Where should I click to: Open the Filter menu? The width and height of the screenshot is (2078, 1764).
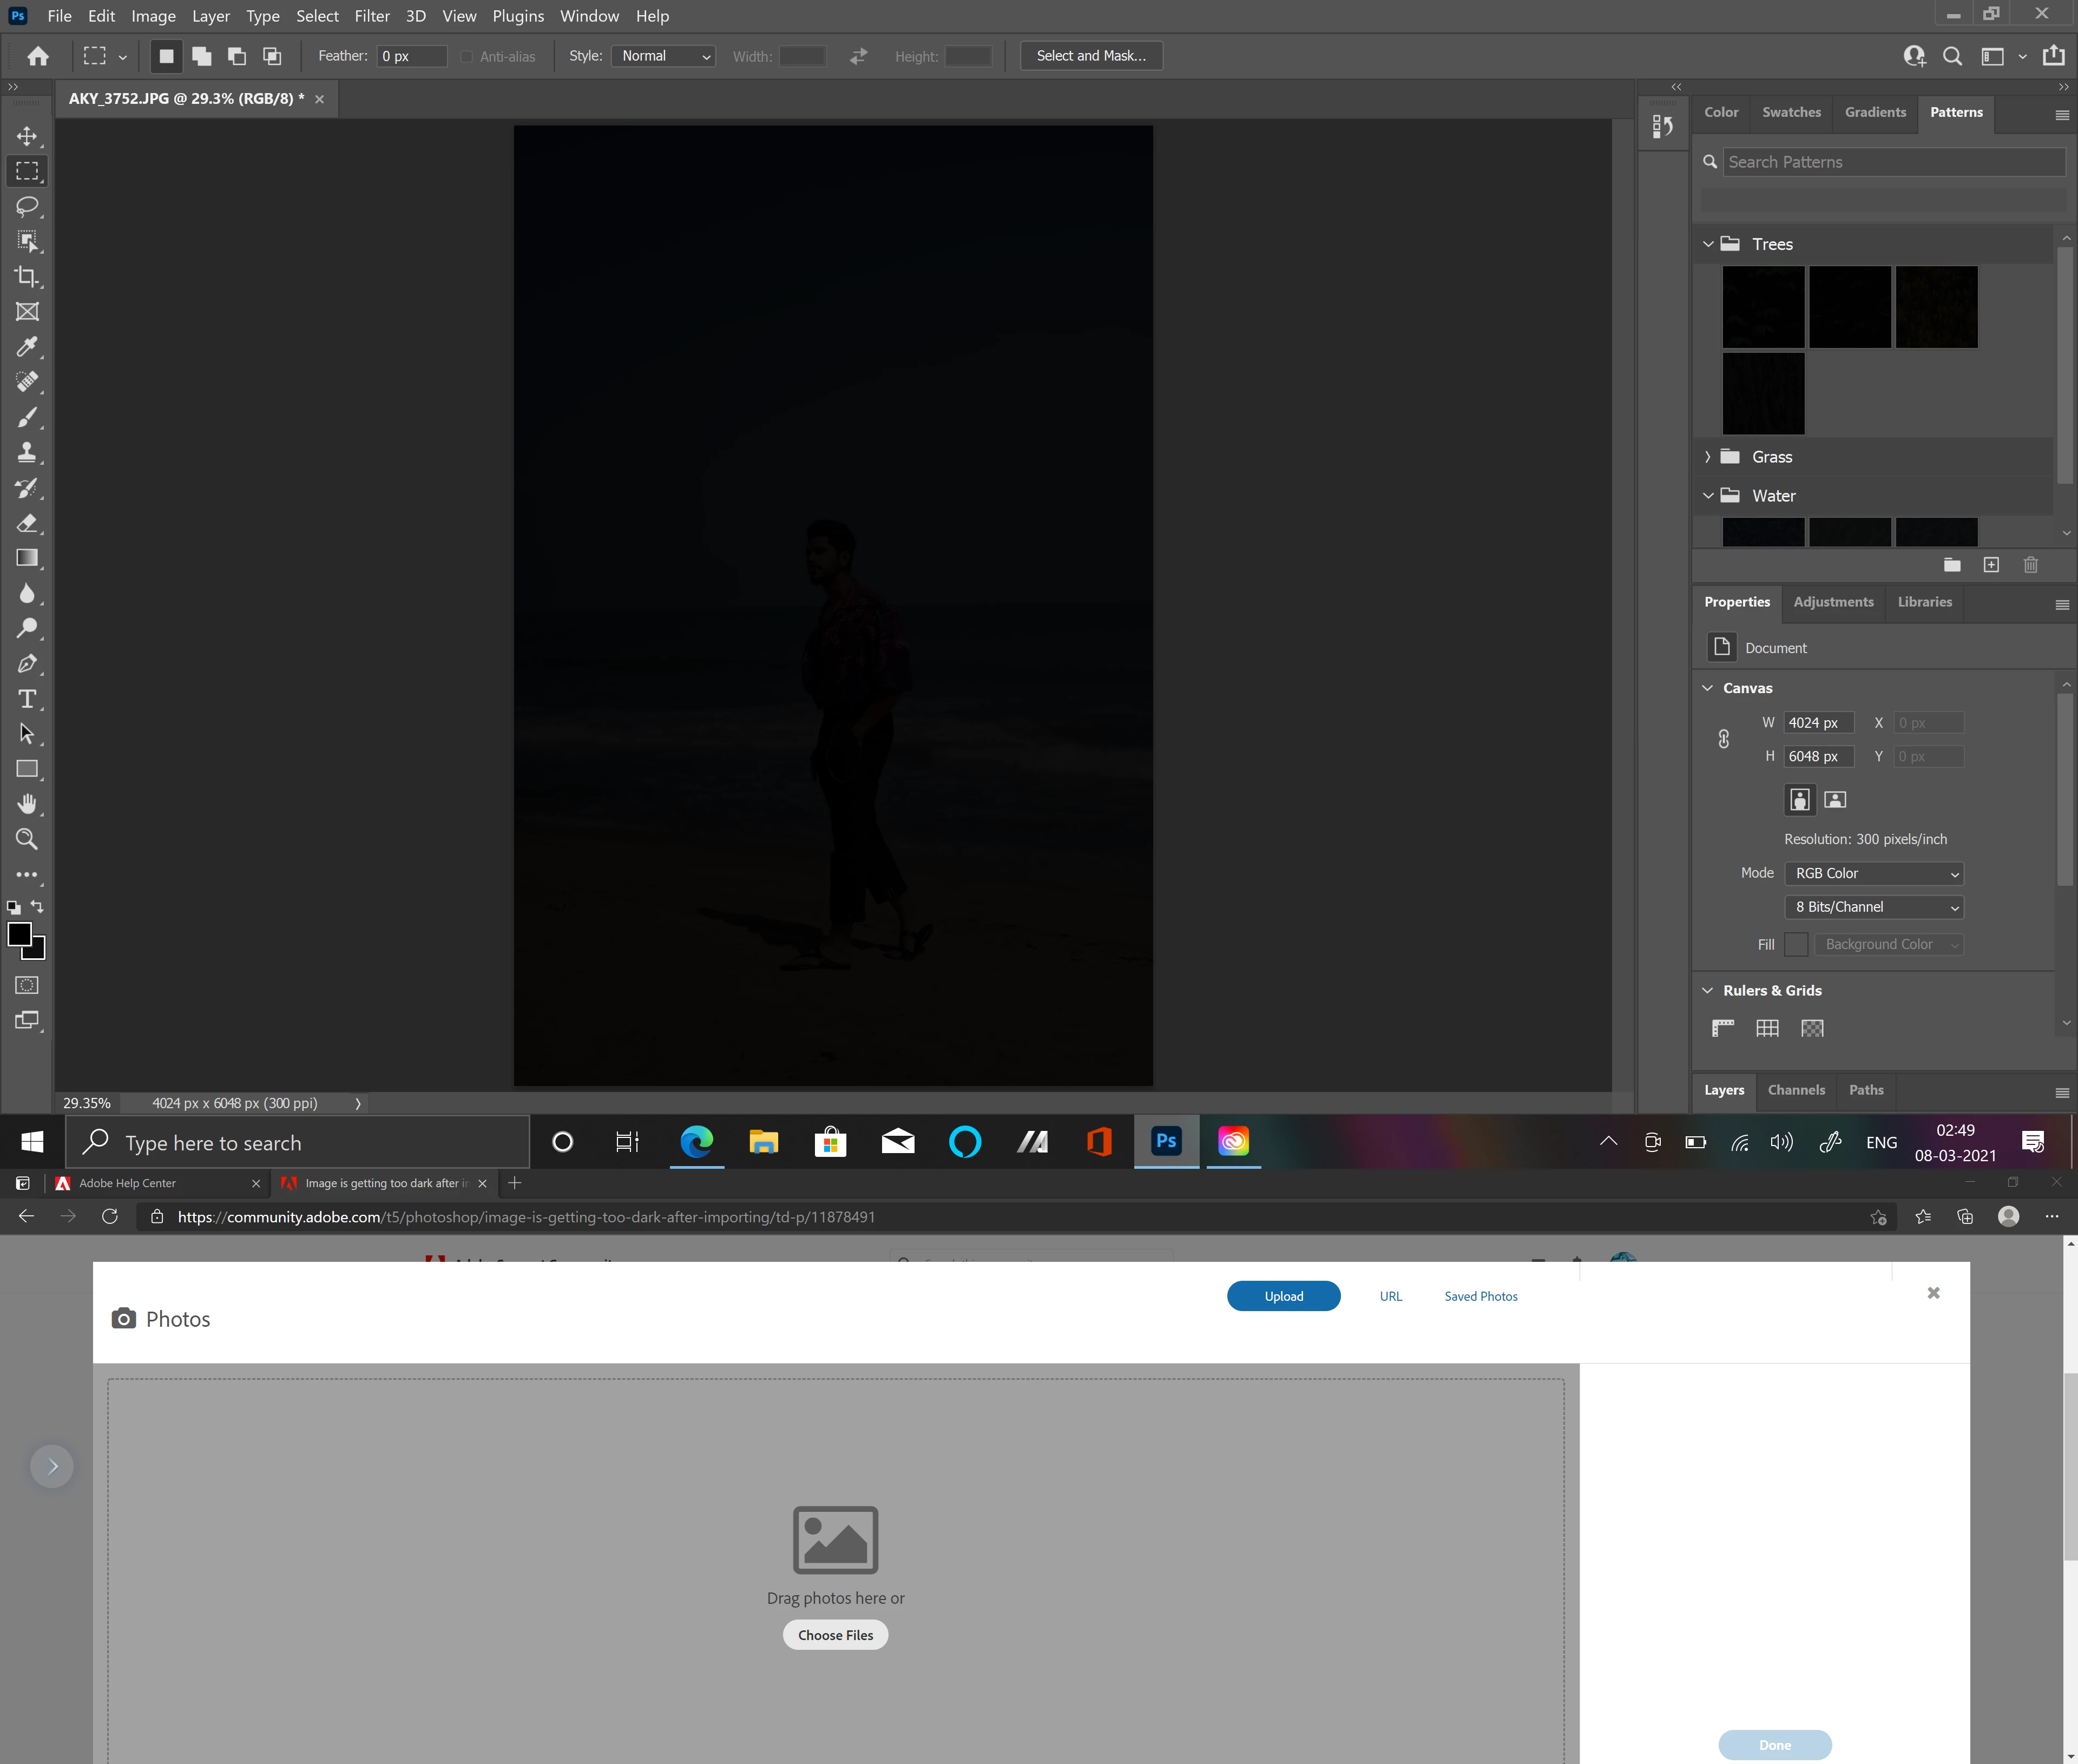371,16
